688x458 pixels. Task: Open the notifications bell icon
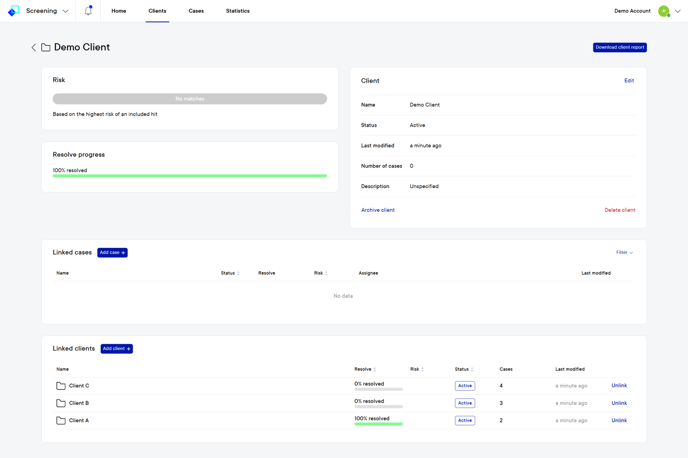tap(88, 11)
